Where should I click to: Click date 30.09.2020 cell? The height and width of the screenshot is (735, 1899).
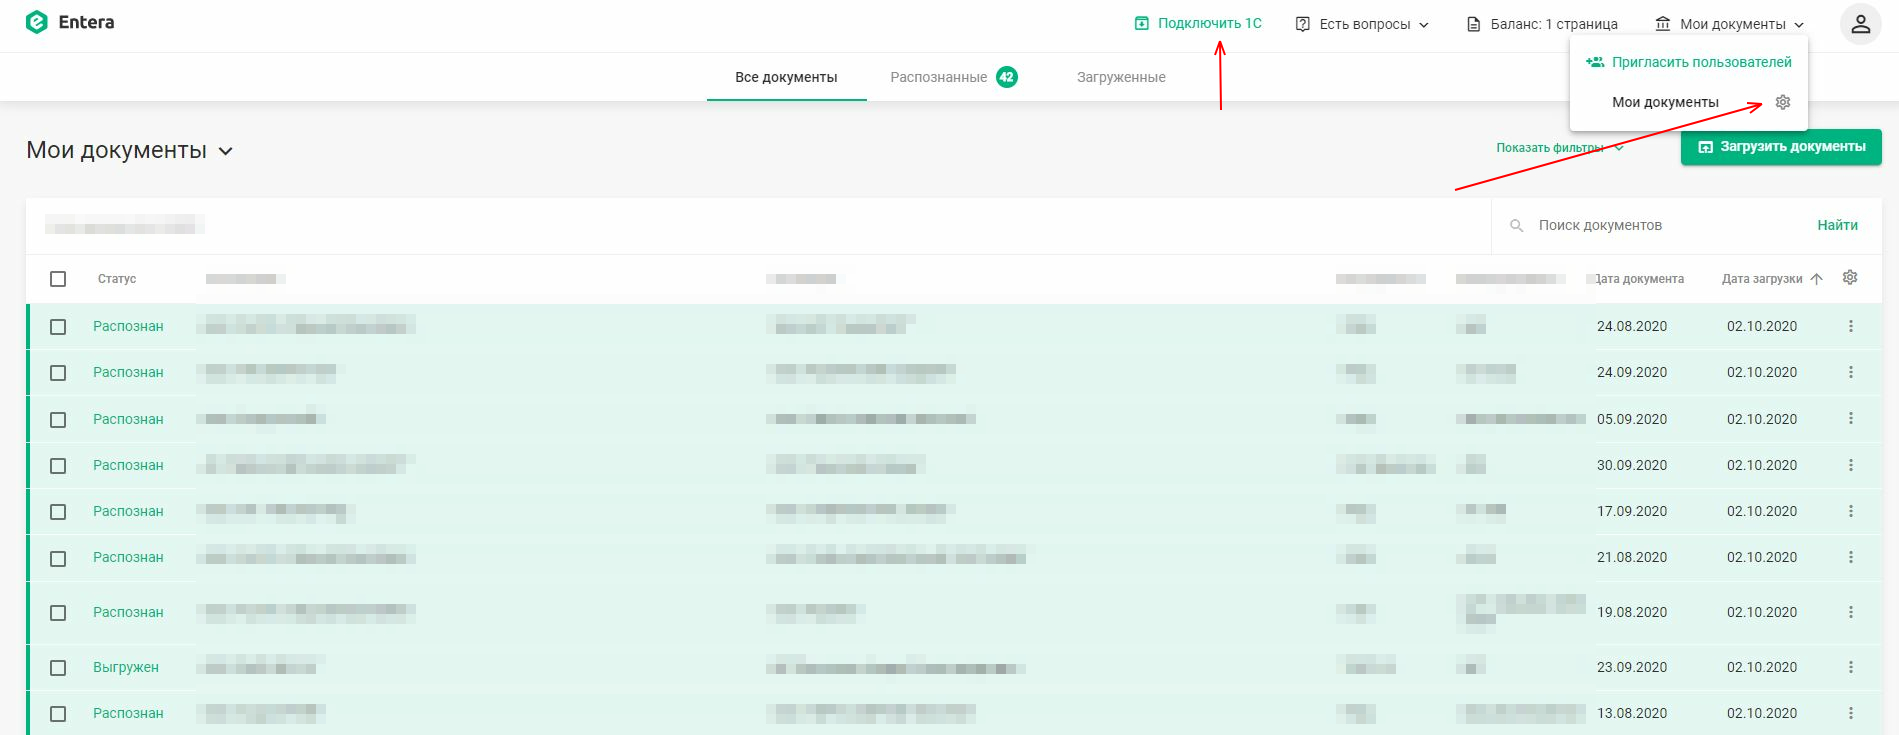(x=1632, y=465)
